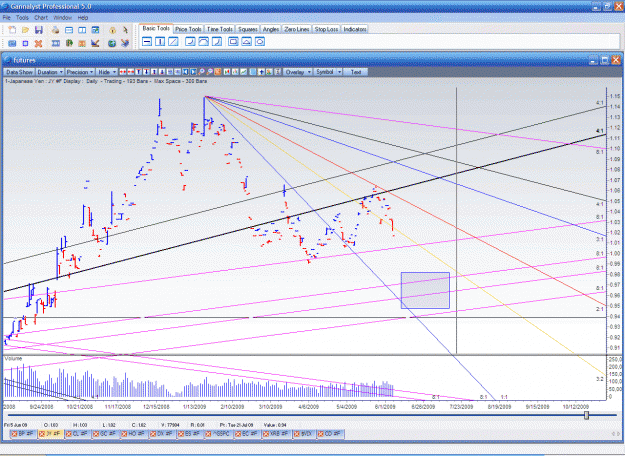Switch to the CD #F chart tab
This screenshot has height=456, width=625.
click(329, 434)
